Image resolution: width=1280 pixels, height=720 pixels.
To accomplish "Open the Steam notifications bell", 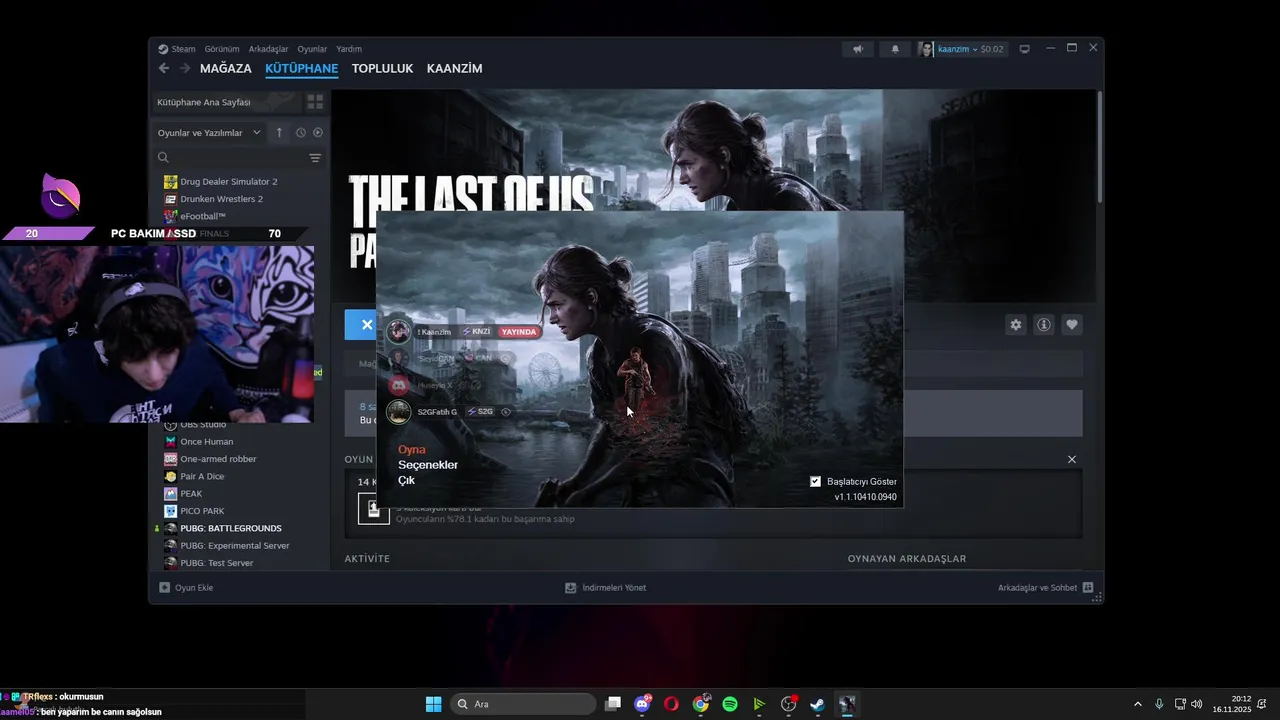I will click(895, 48).
